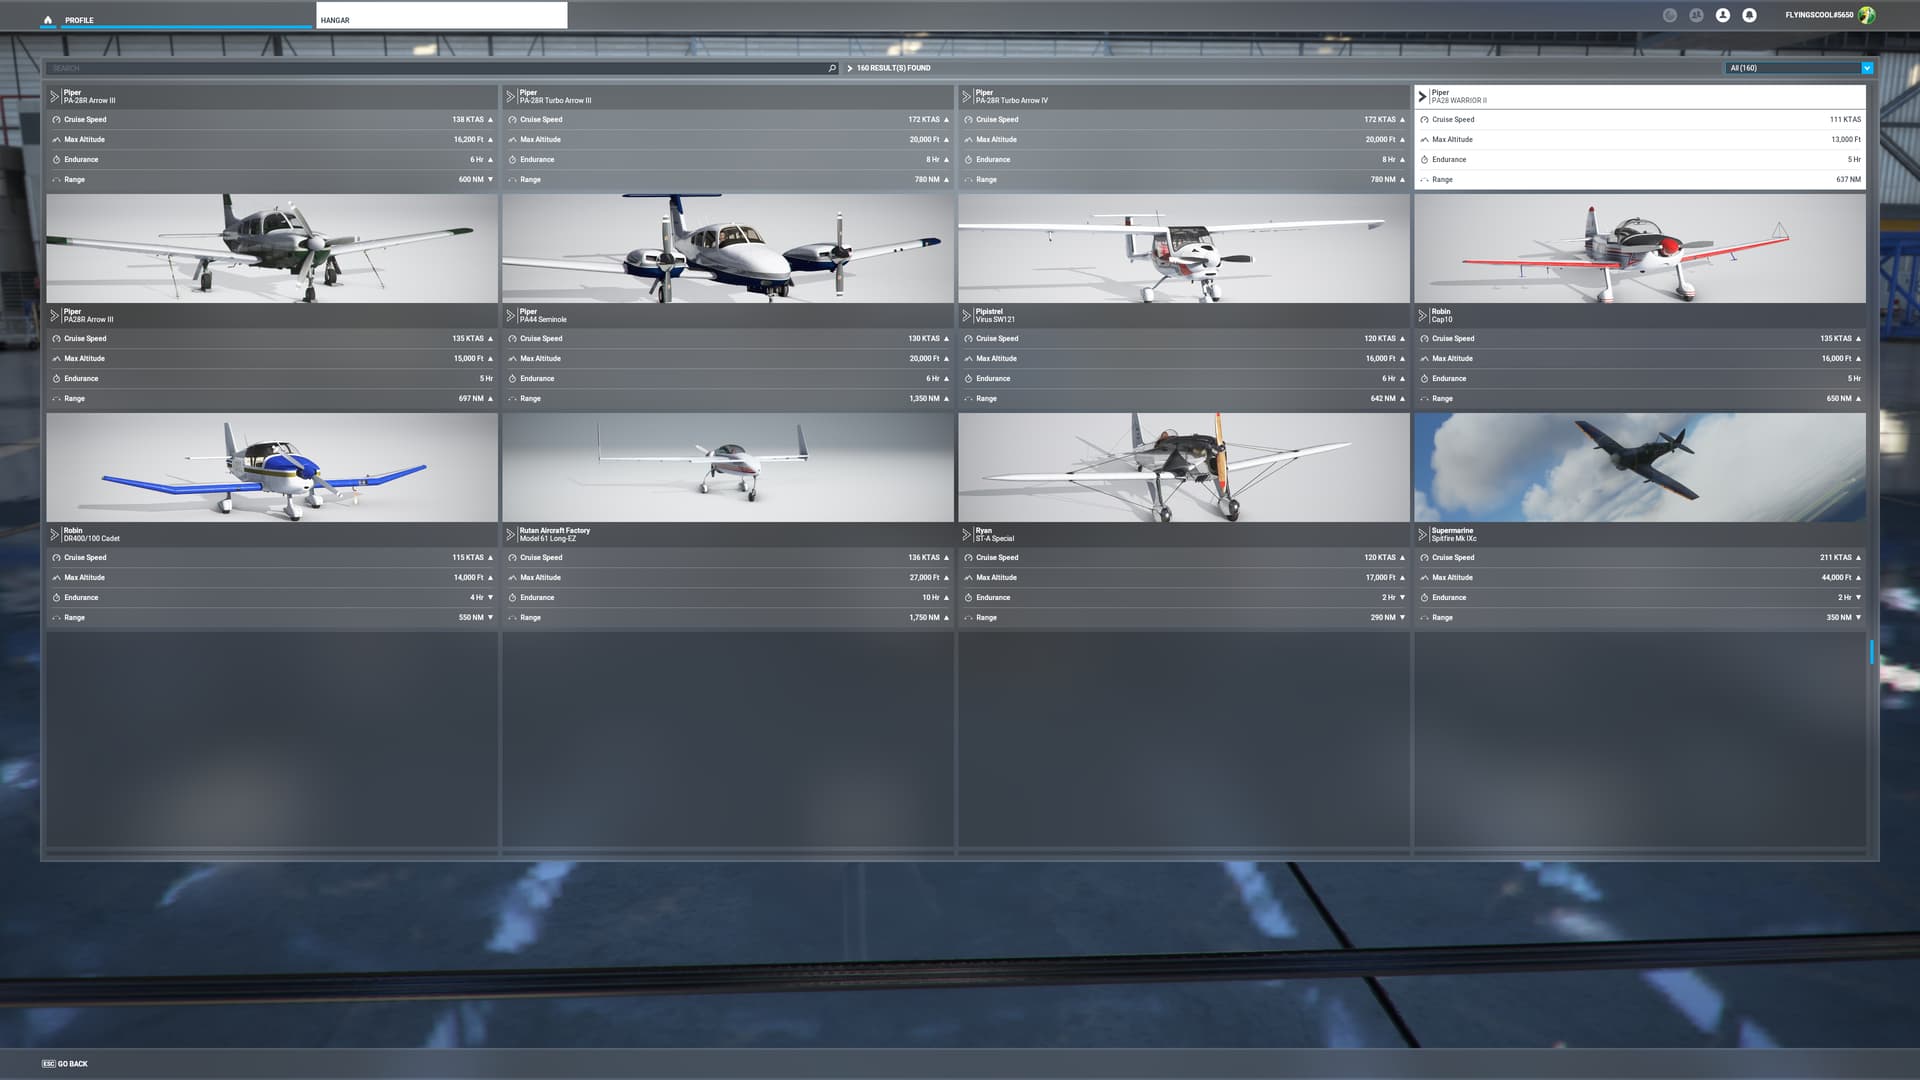Click the results found arrow icon
This screenshot has height=1080, width=1920.
[850, 68]
